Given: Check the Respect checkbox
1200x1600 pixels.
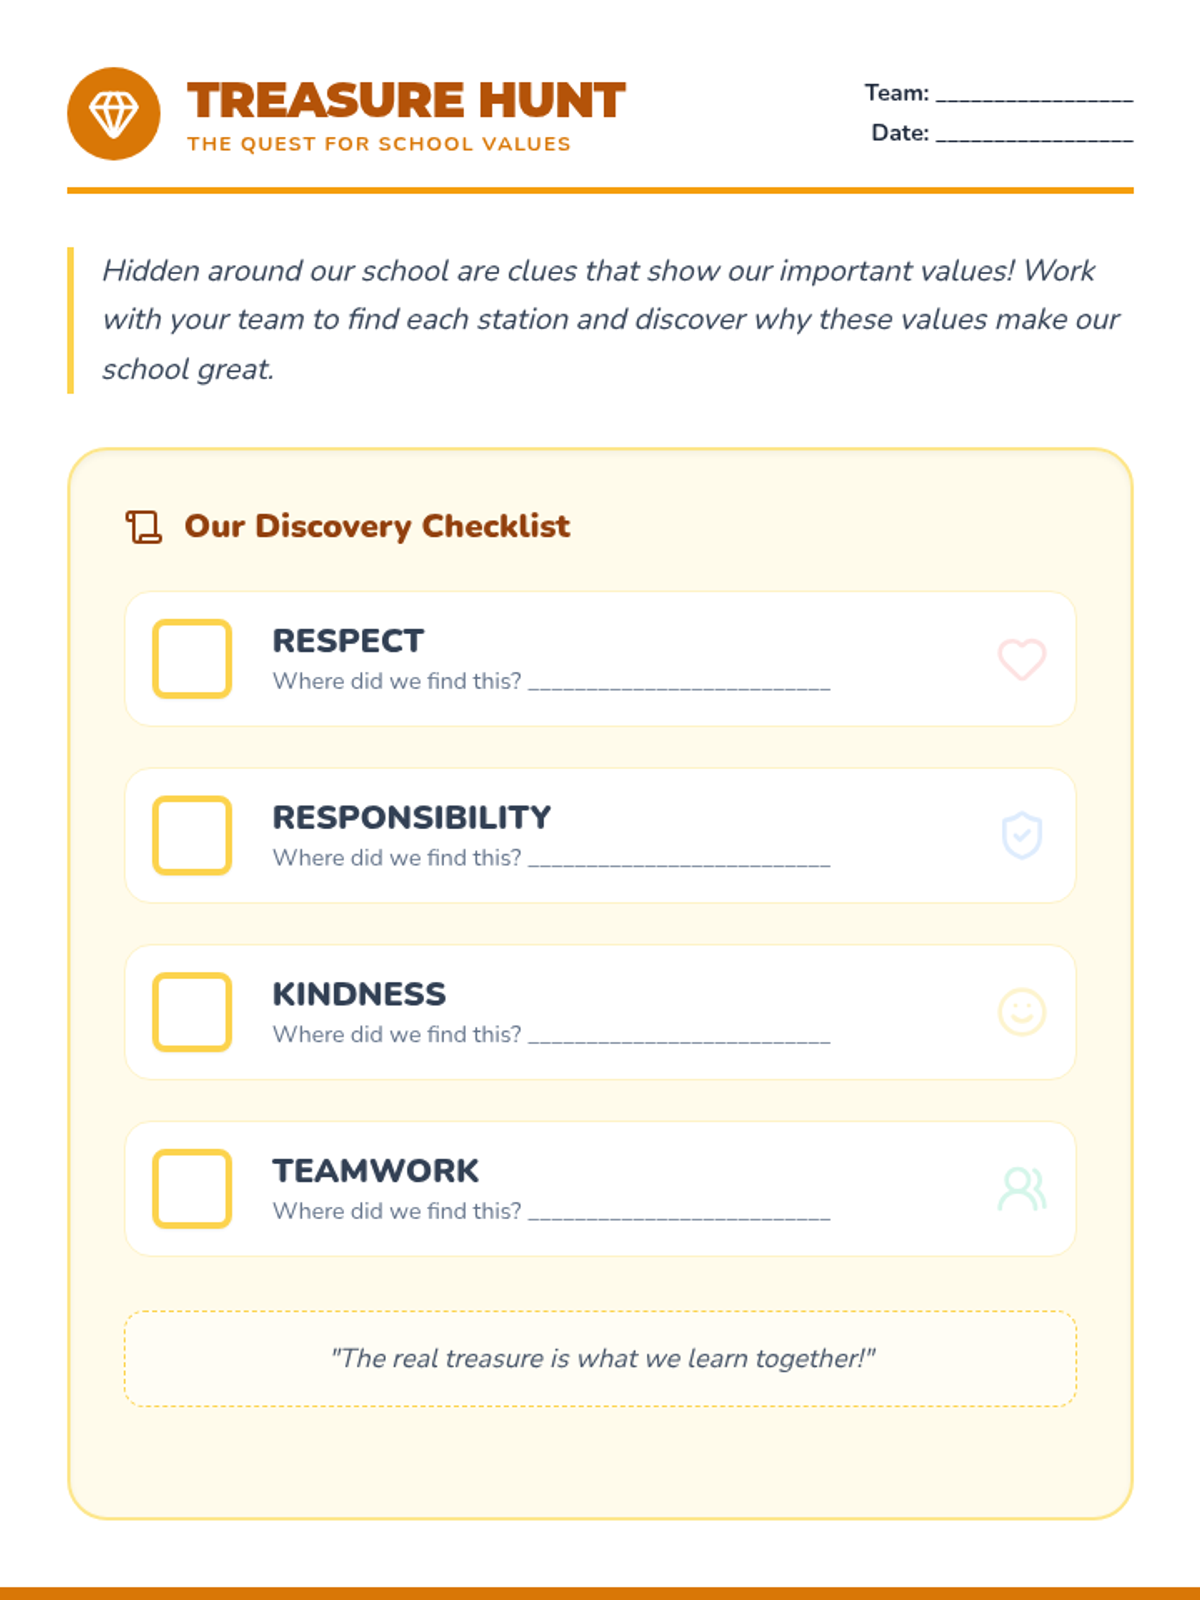Looking at the screenshot, I should [x=192, y=659].
